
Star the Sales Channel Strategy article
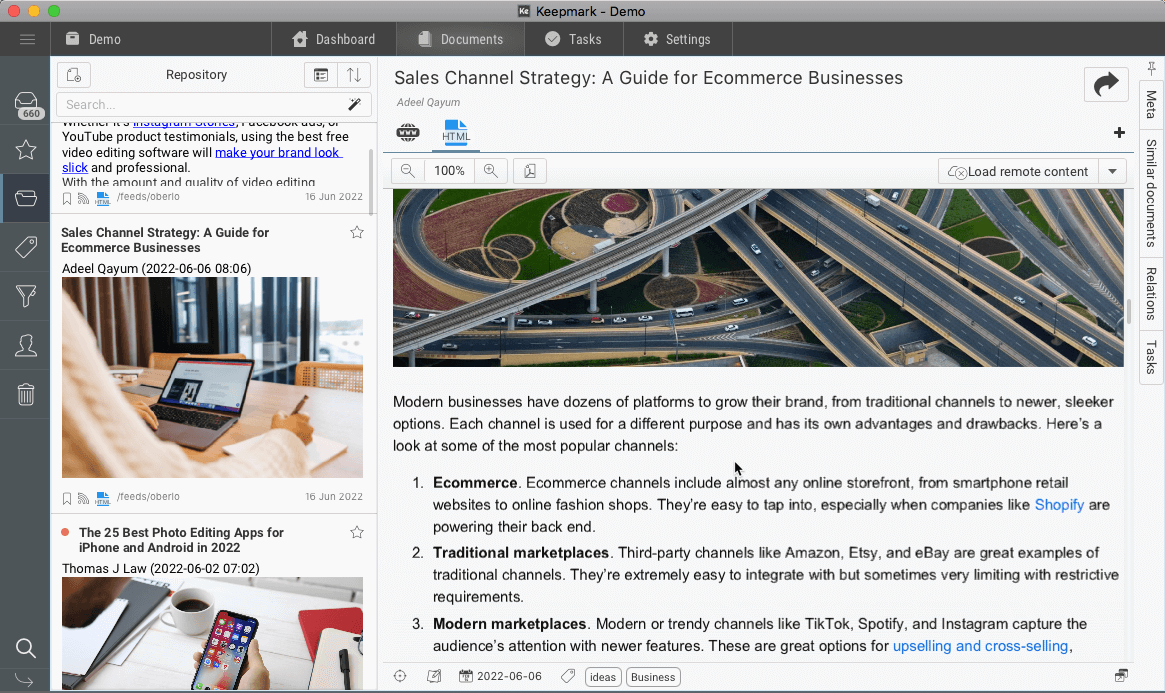point(357,233)
